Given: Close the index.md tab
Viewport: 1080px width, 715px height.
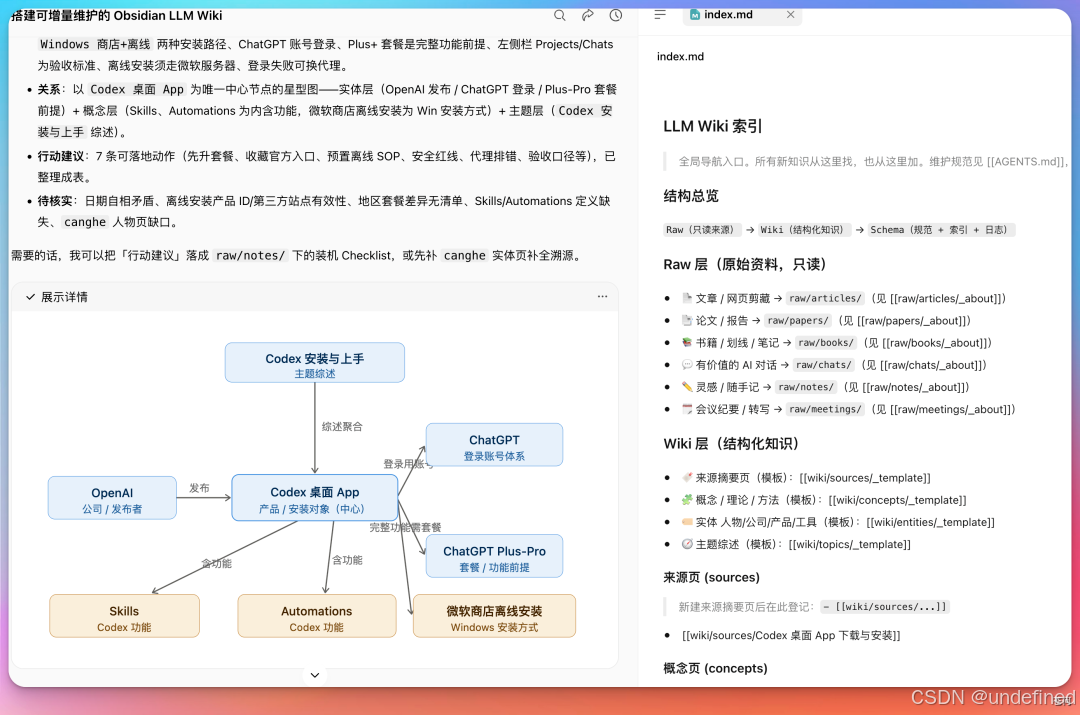Looking at the screenshot, I should (x=790, y=14).
